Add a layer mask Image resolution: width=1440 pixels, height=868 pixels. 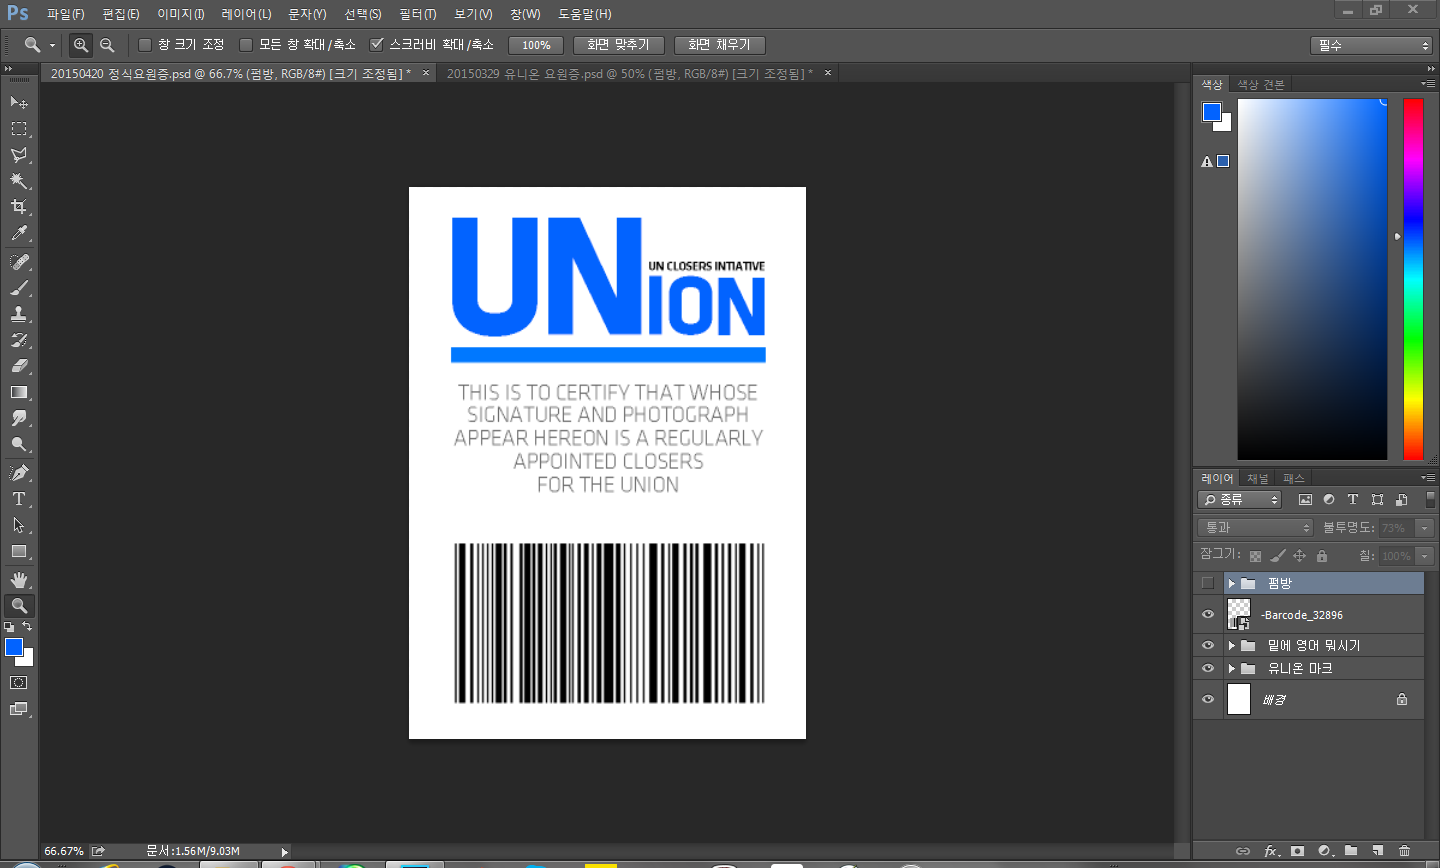click(x=1297, y=851)
